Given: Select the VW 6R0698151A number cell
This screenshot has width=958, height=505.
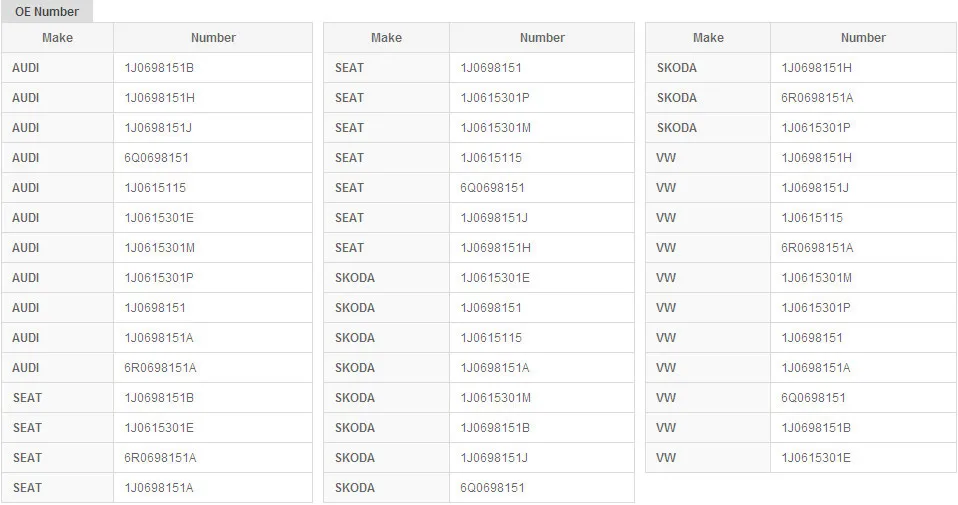Looking at the screenshot, I should (x=817, y=248).
